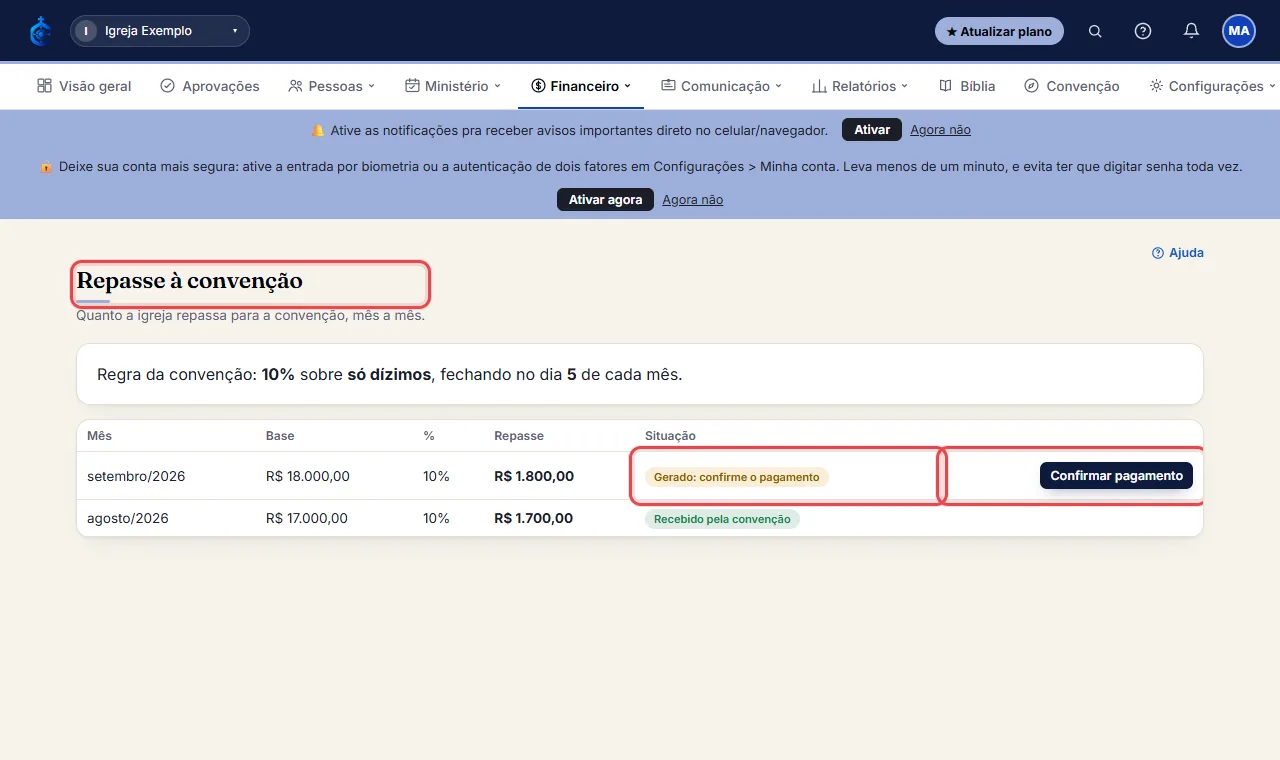This screenshot has width=1280, height=760.
Task: Open the Aprovações tab
Action: (210, 86)
